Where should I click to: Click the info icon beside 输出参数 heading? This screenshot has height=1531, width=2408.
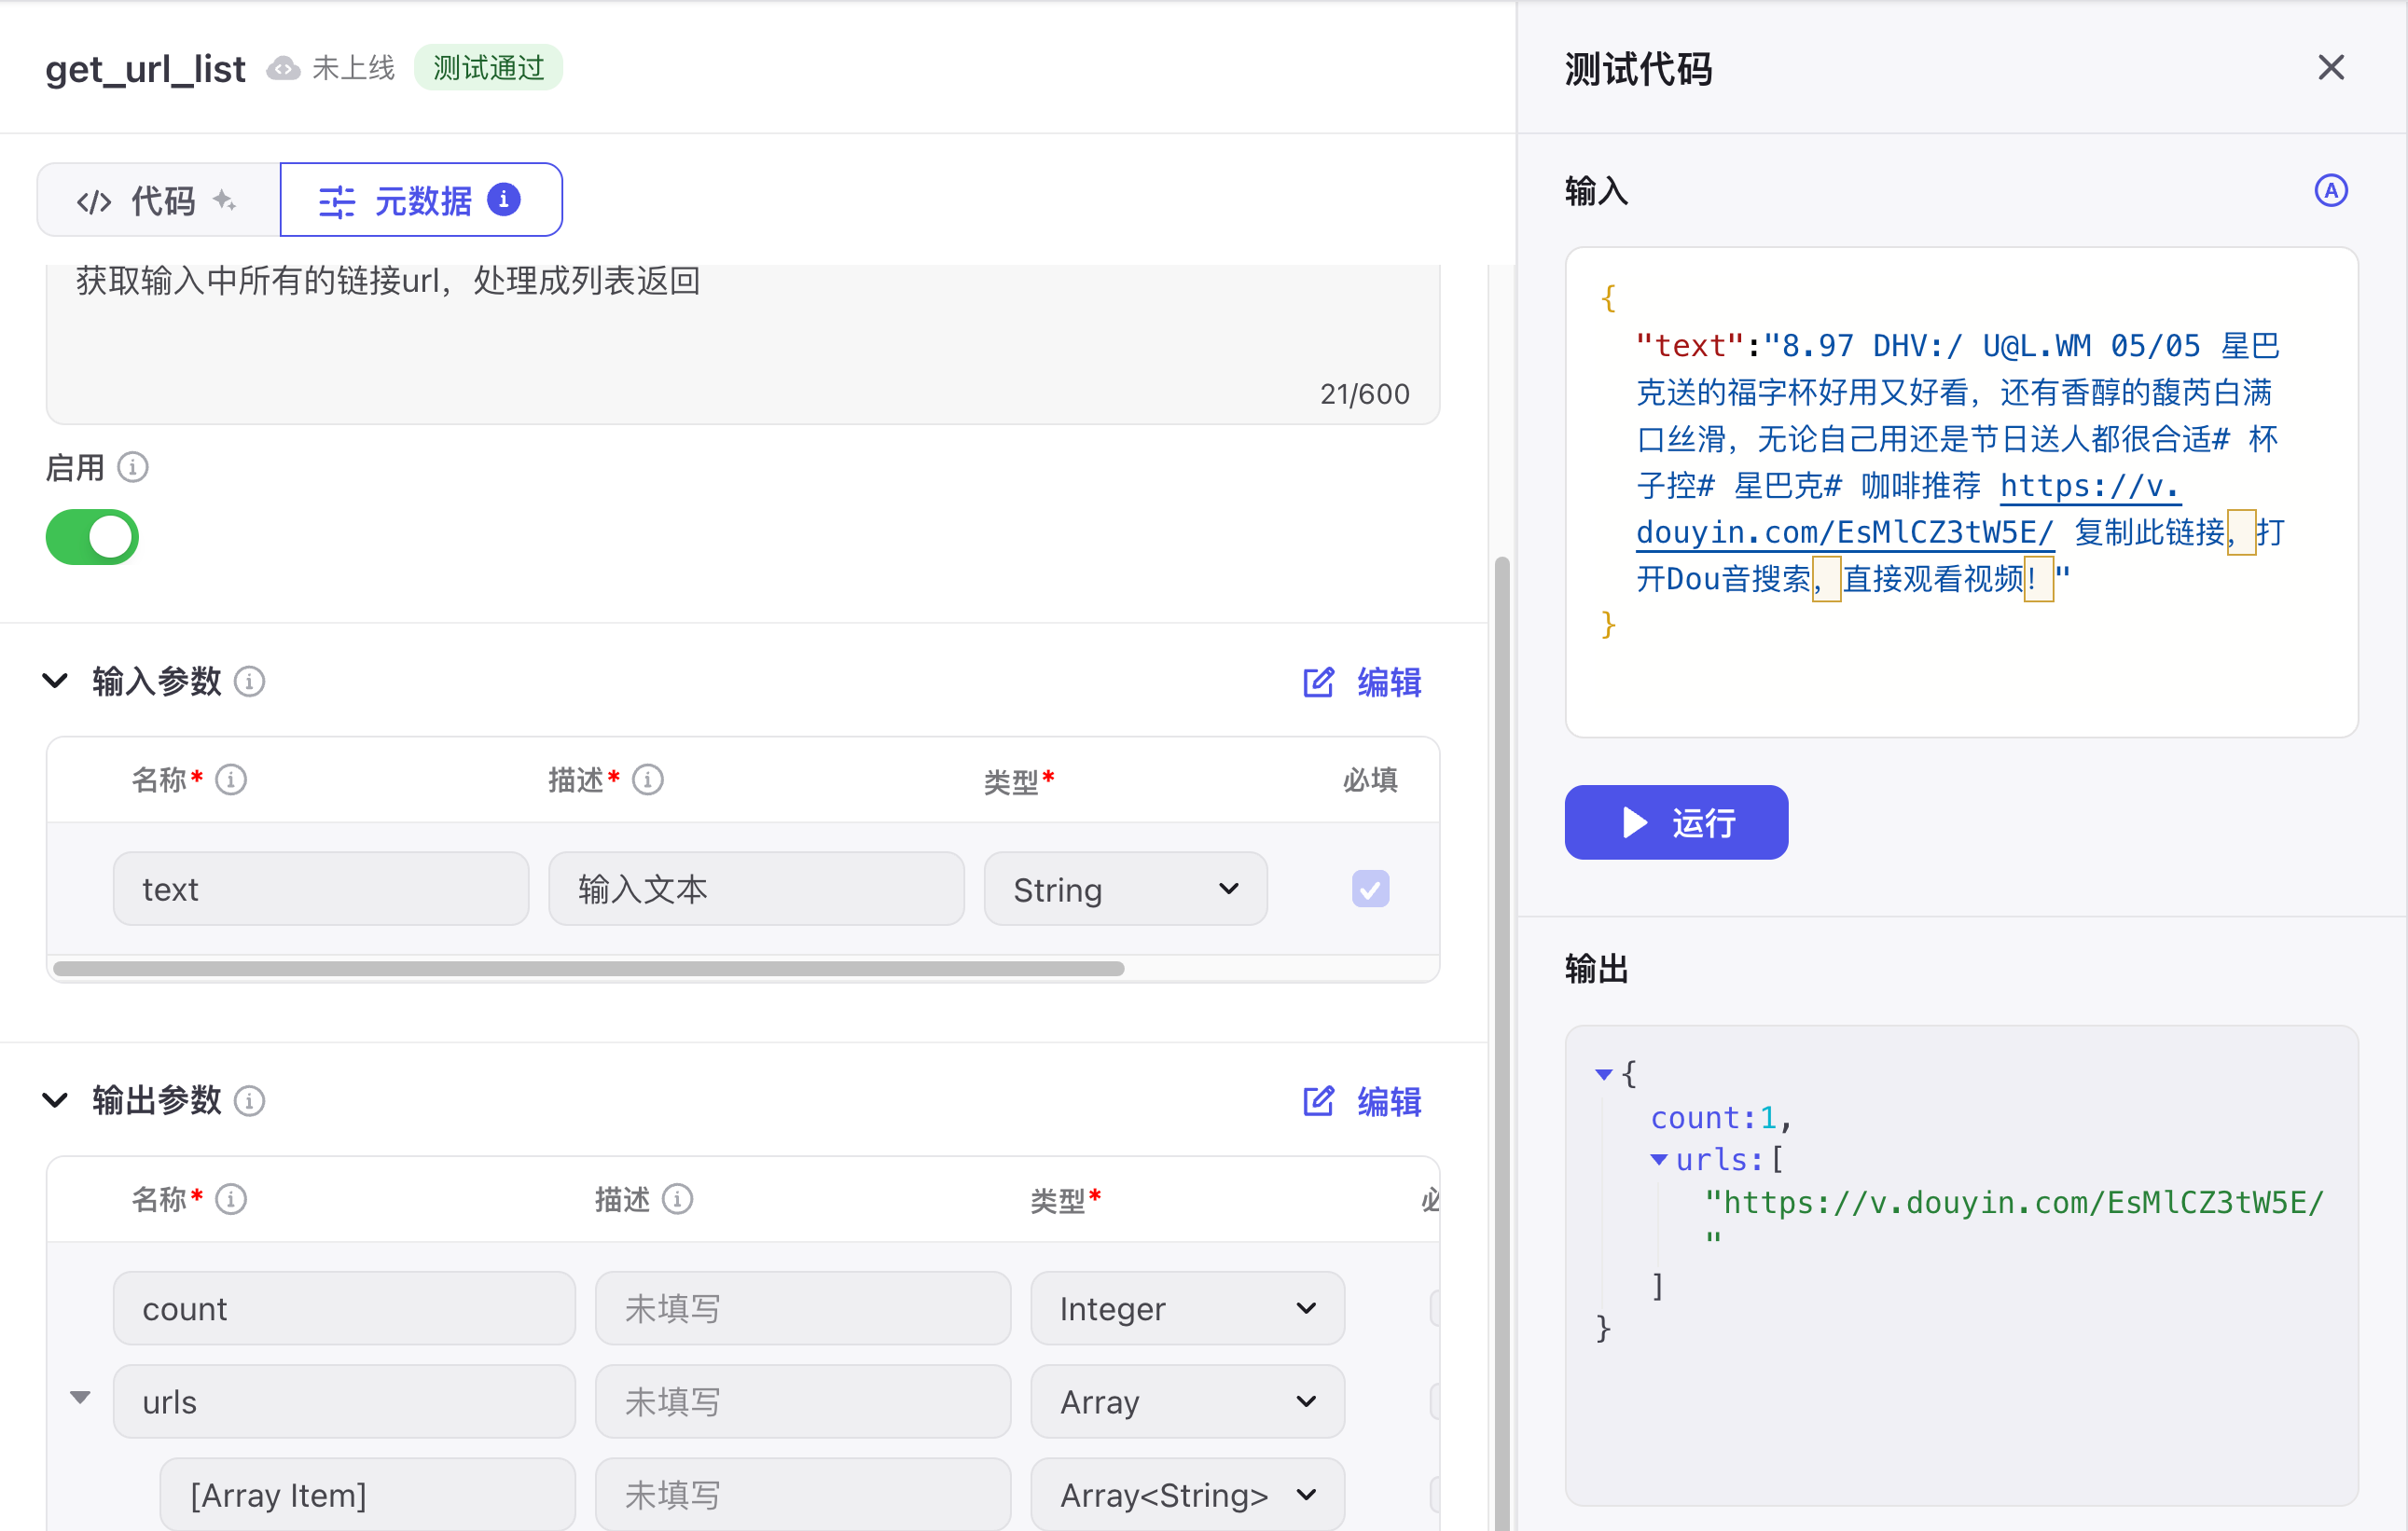[249, 1100]
